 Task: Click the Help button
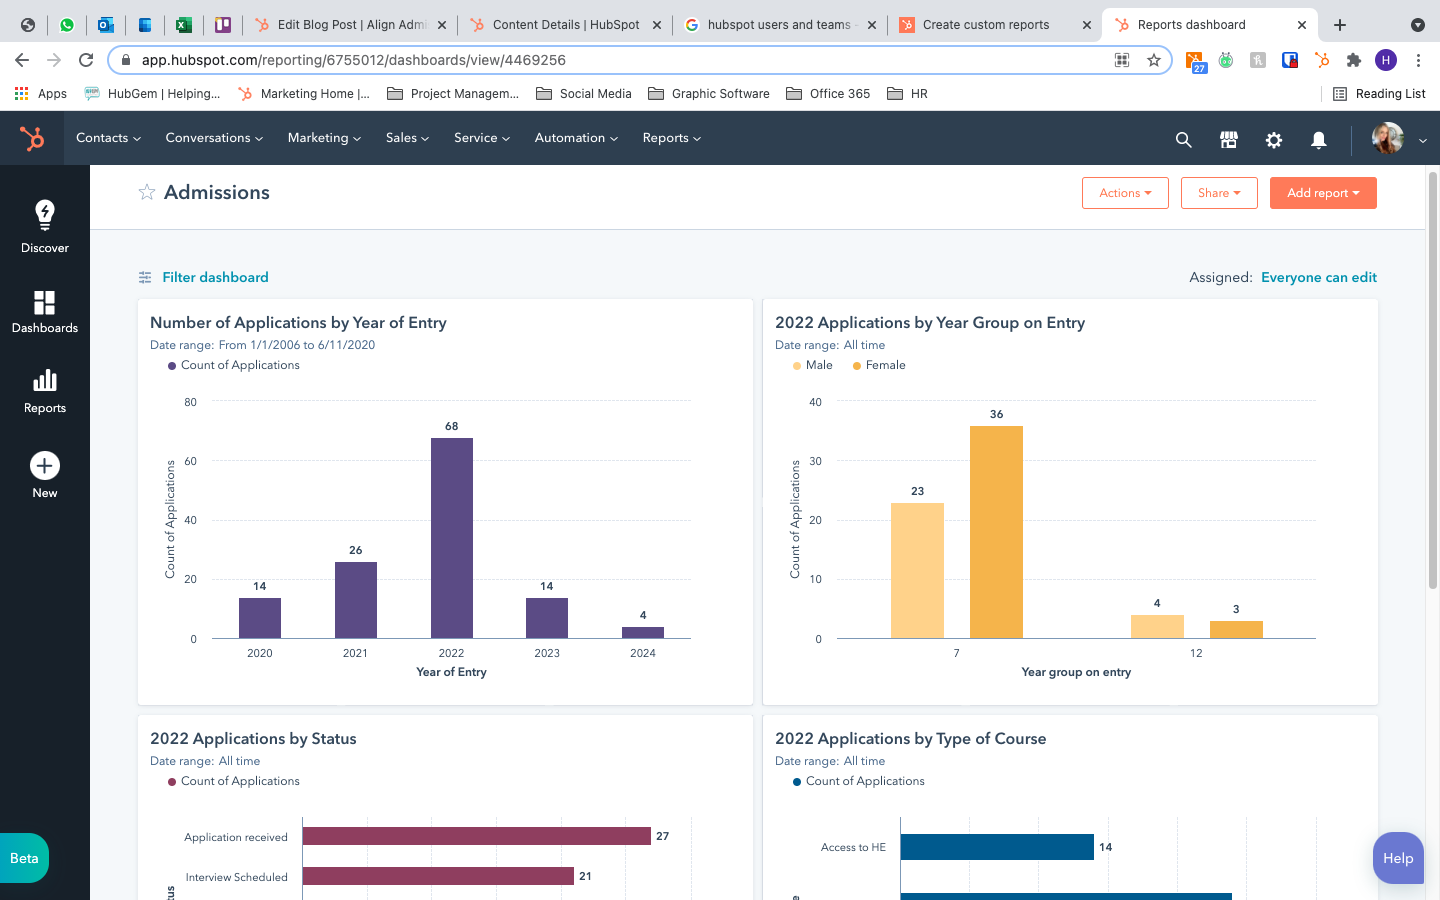[x=1398, y=858]
